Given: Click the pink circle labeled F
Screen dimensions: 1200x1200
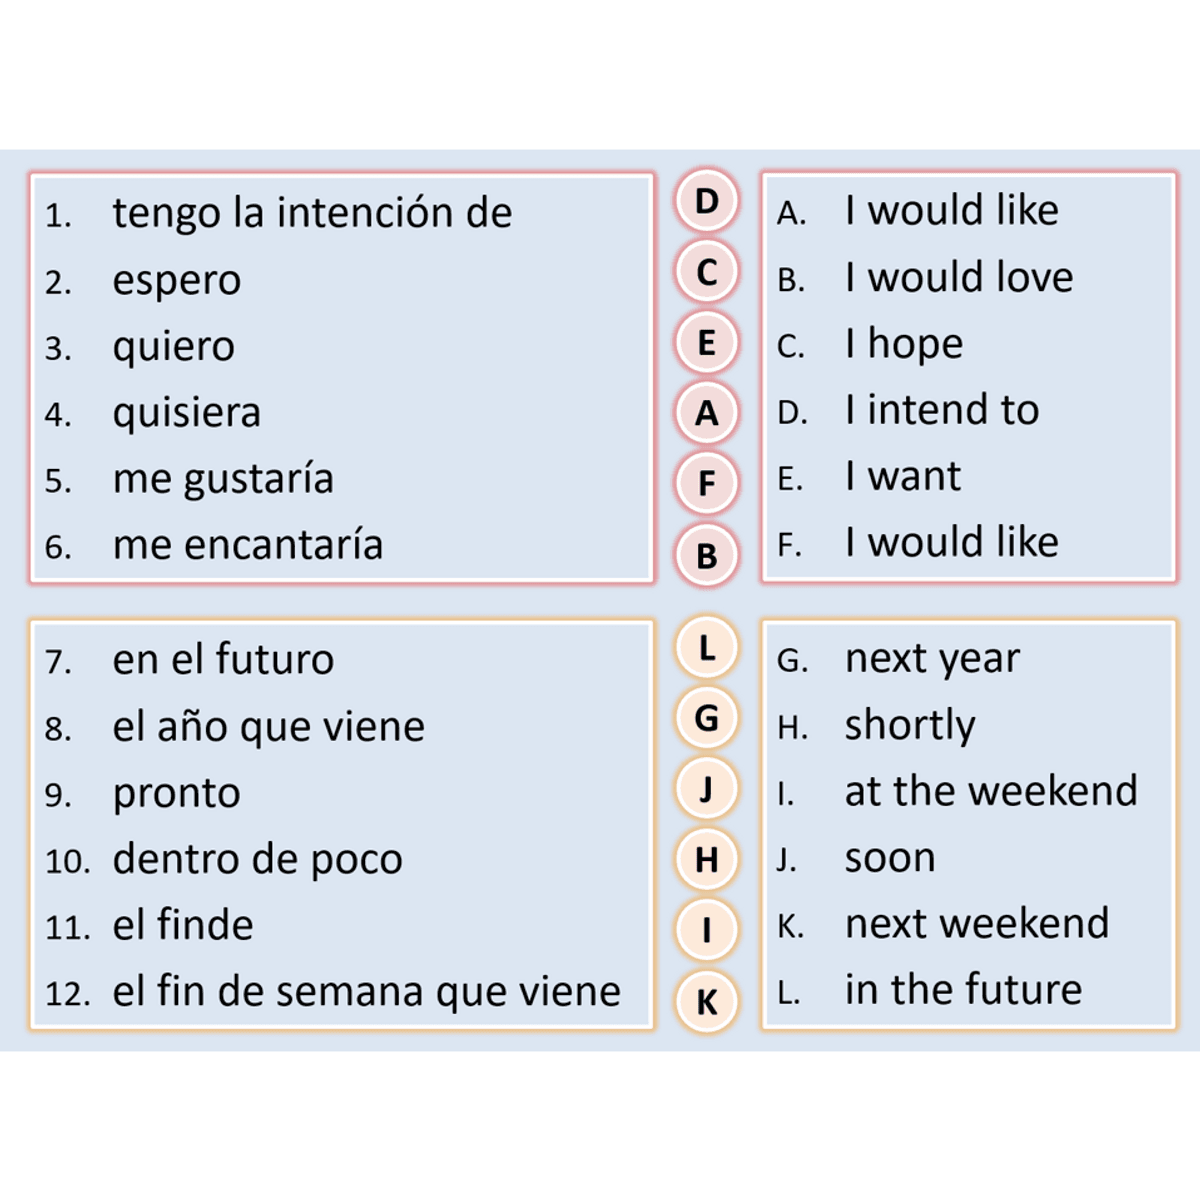Looking at the screenshot, I should (706, 484).
